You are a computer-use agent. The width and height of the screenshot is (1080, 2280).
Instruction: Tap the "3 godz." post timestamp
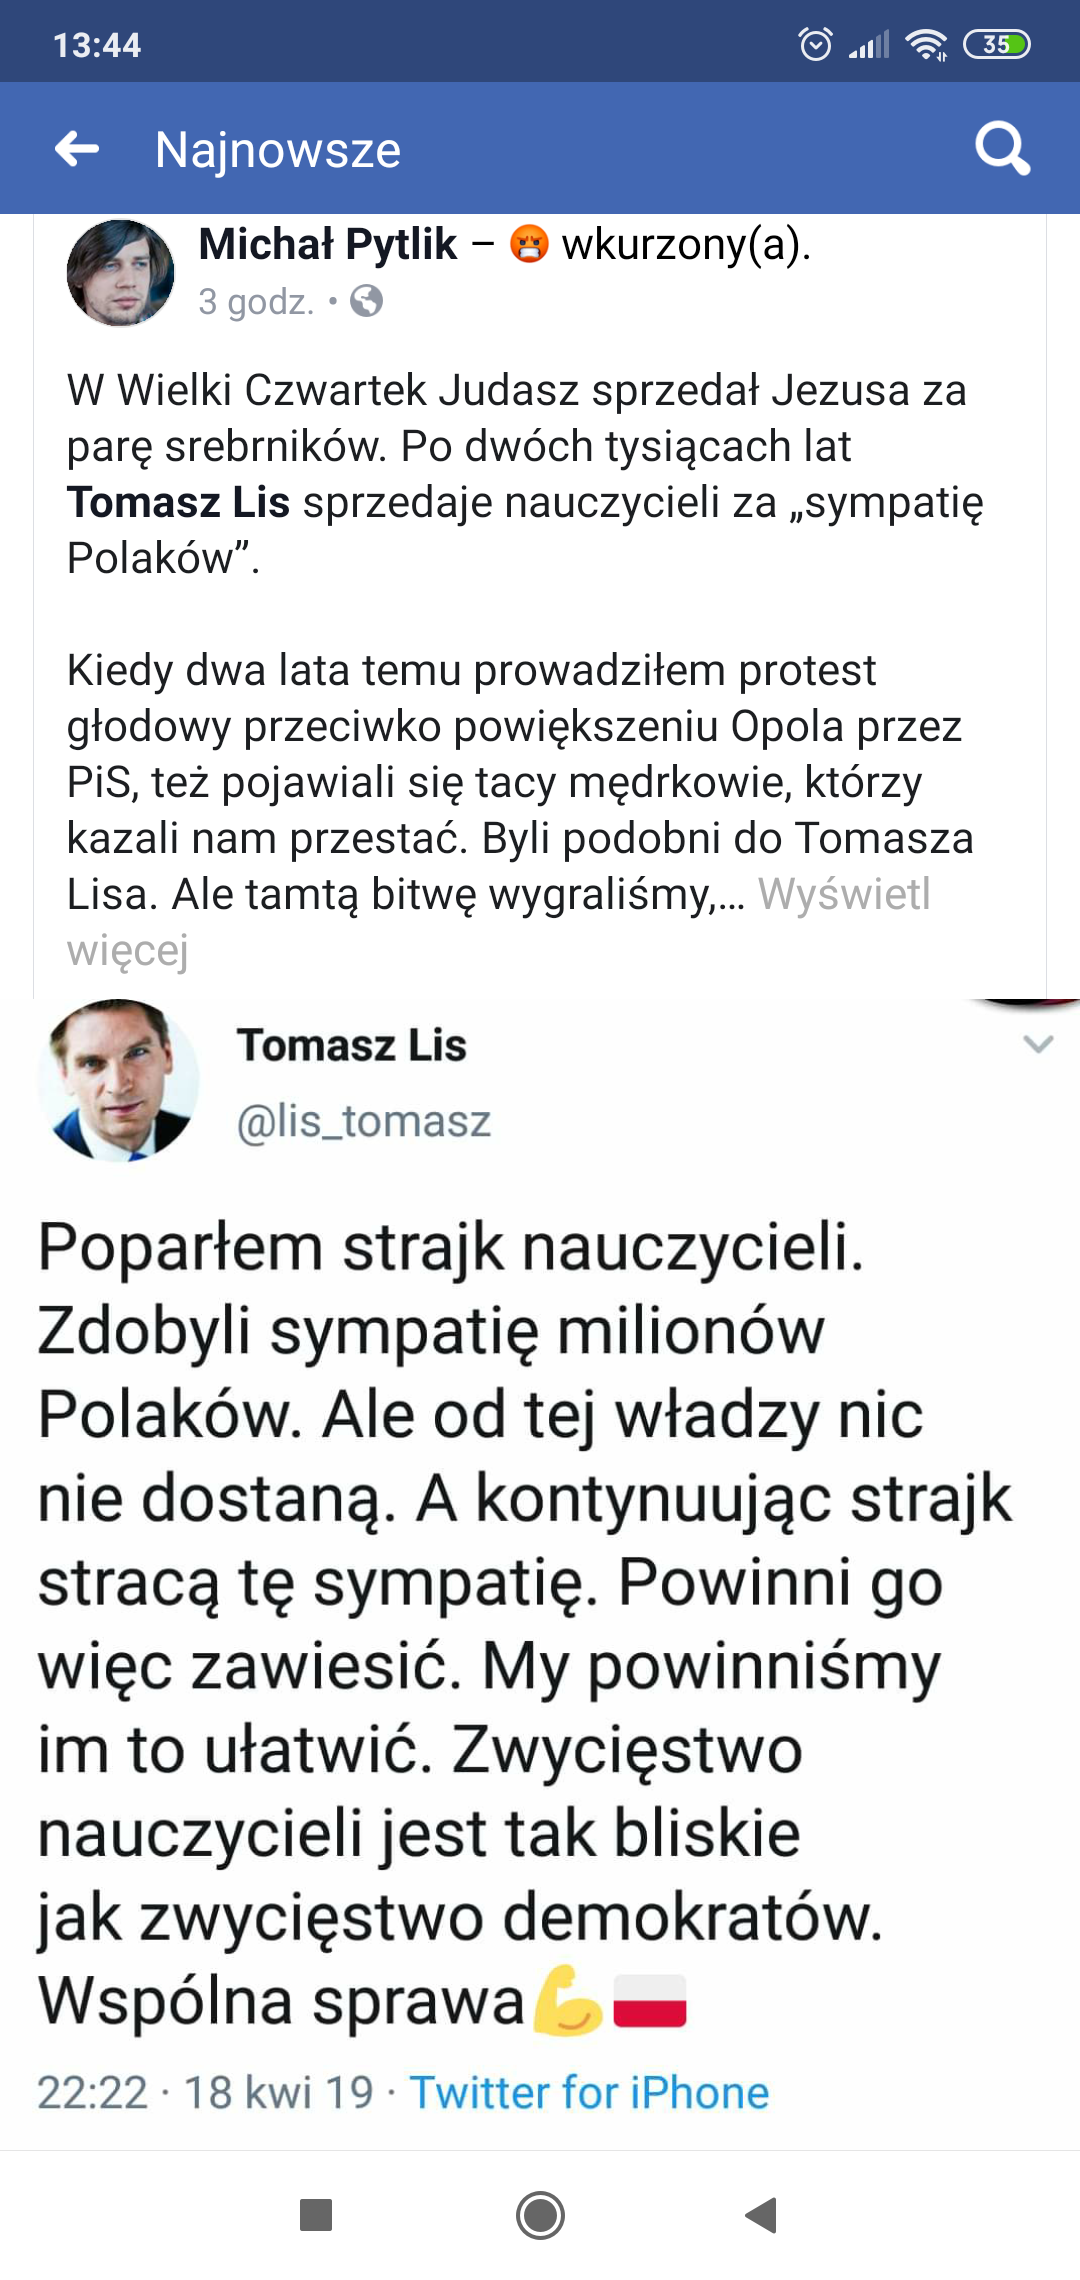click(x=256, y=301)
